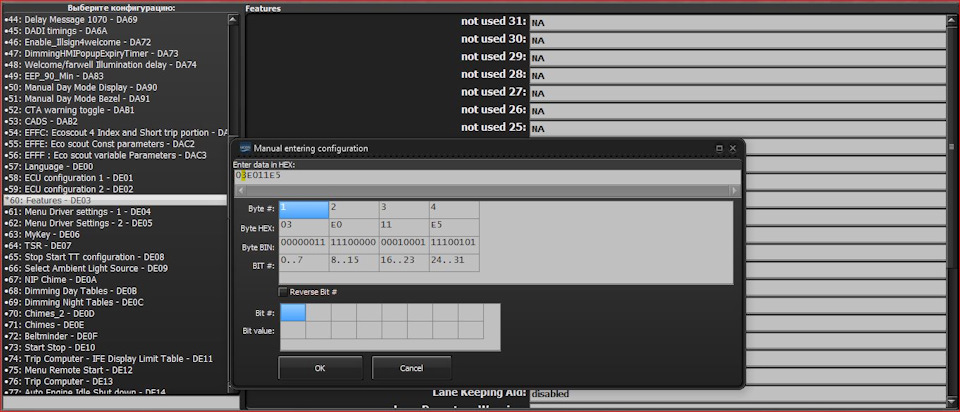The width and height of the screenshot is (960, 412).
Task: Click the Enter data in HEX field
Action: click(487, 176)
